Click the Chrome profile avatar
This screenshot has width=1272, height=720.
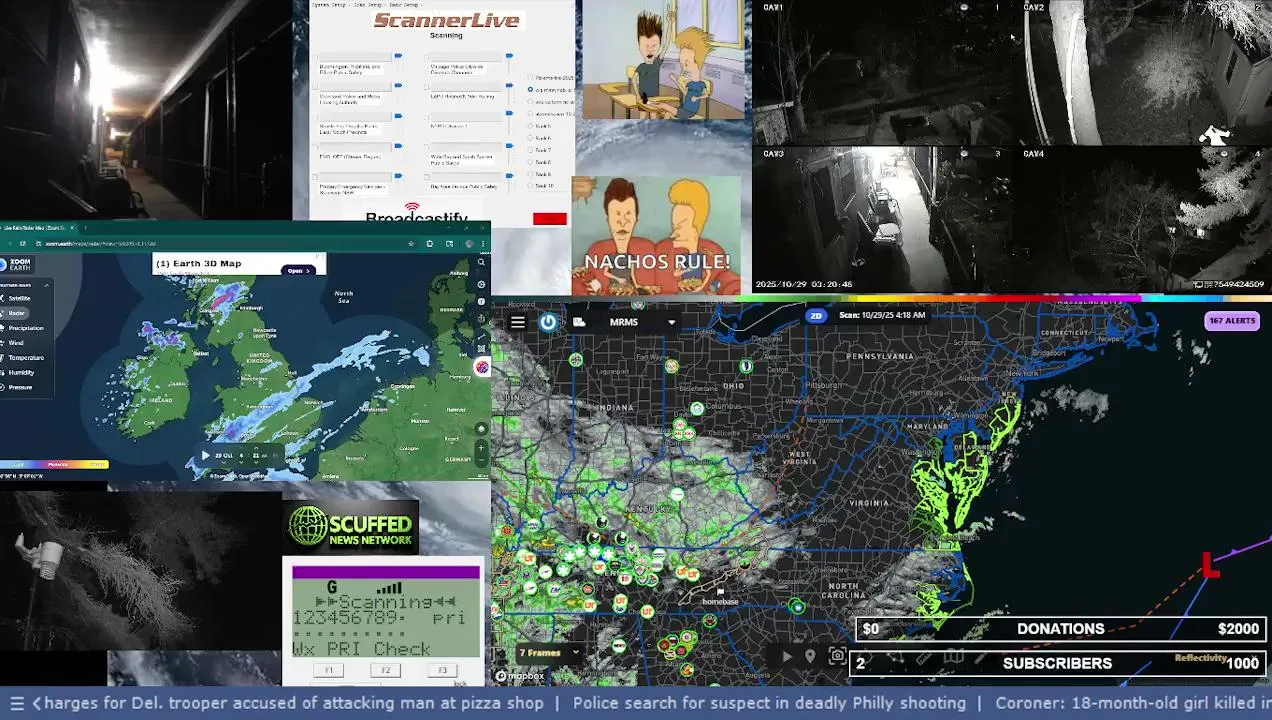click(469, 244)
